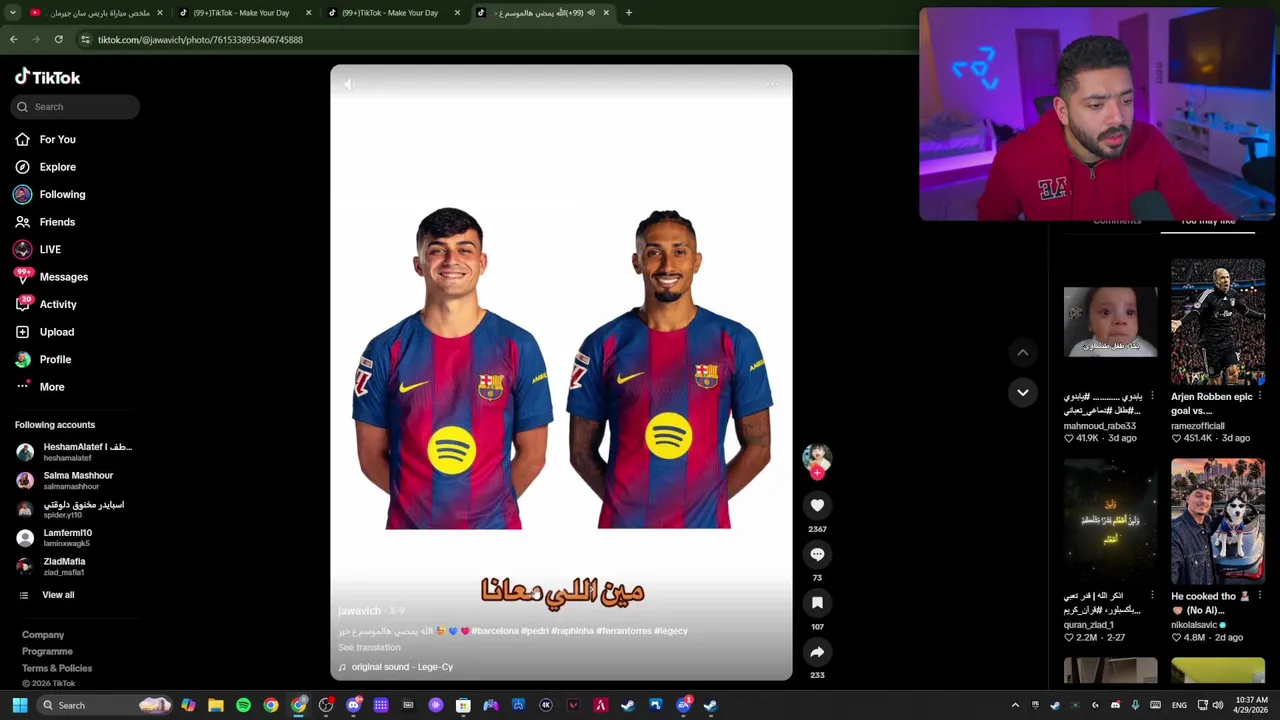
Task: Reload the TikTok page
Action: (58, 40)
